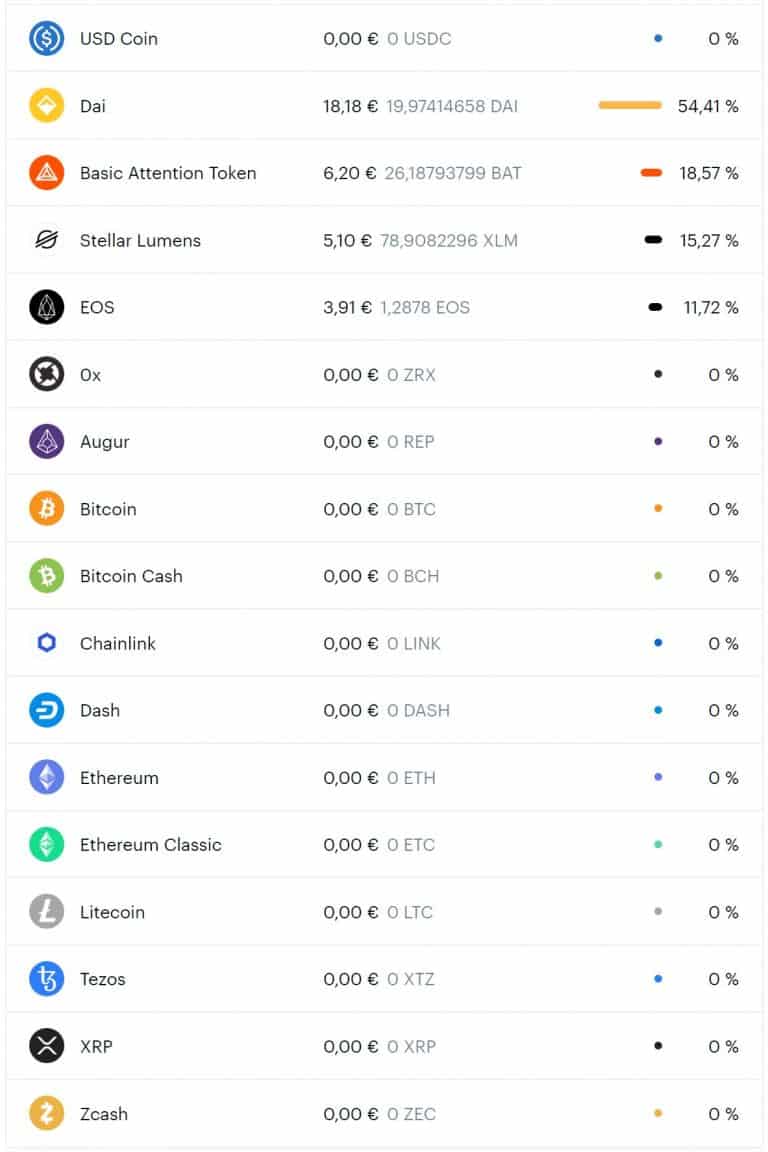
Task: Select the Ethereum Classic green icon
Action: [x=46, y=844]
